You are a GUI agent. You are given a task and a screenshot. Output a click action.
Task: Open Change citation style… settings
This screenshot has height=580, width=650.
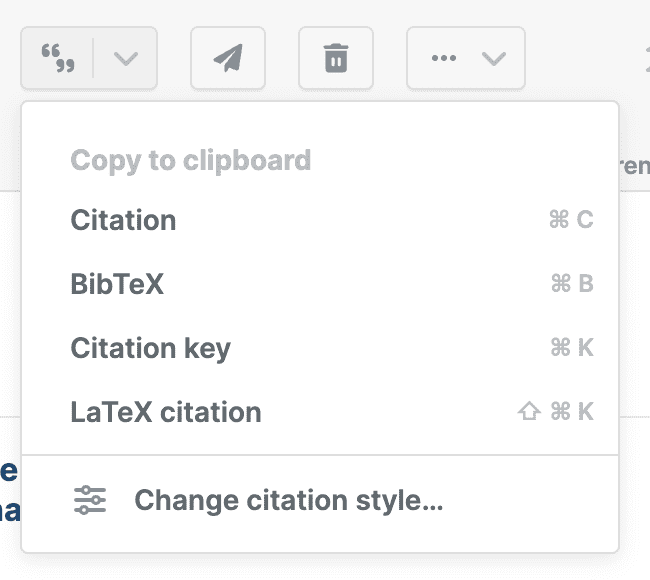[x=288, y=500]
